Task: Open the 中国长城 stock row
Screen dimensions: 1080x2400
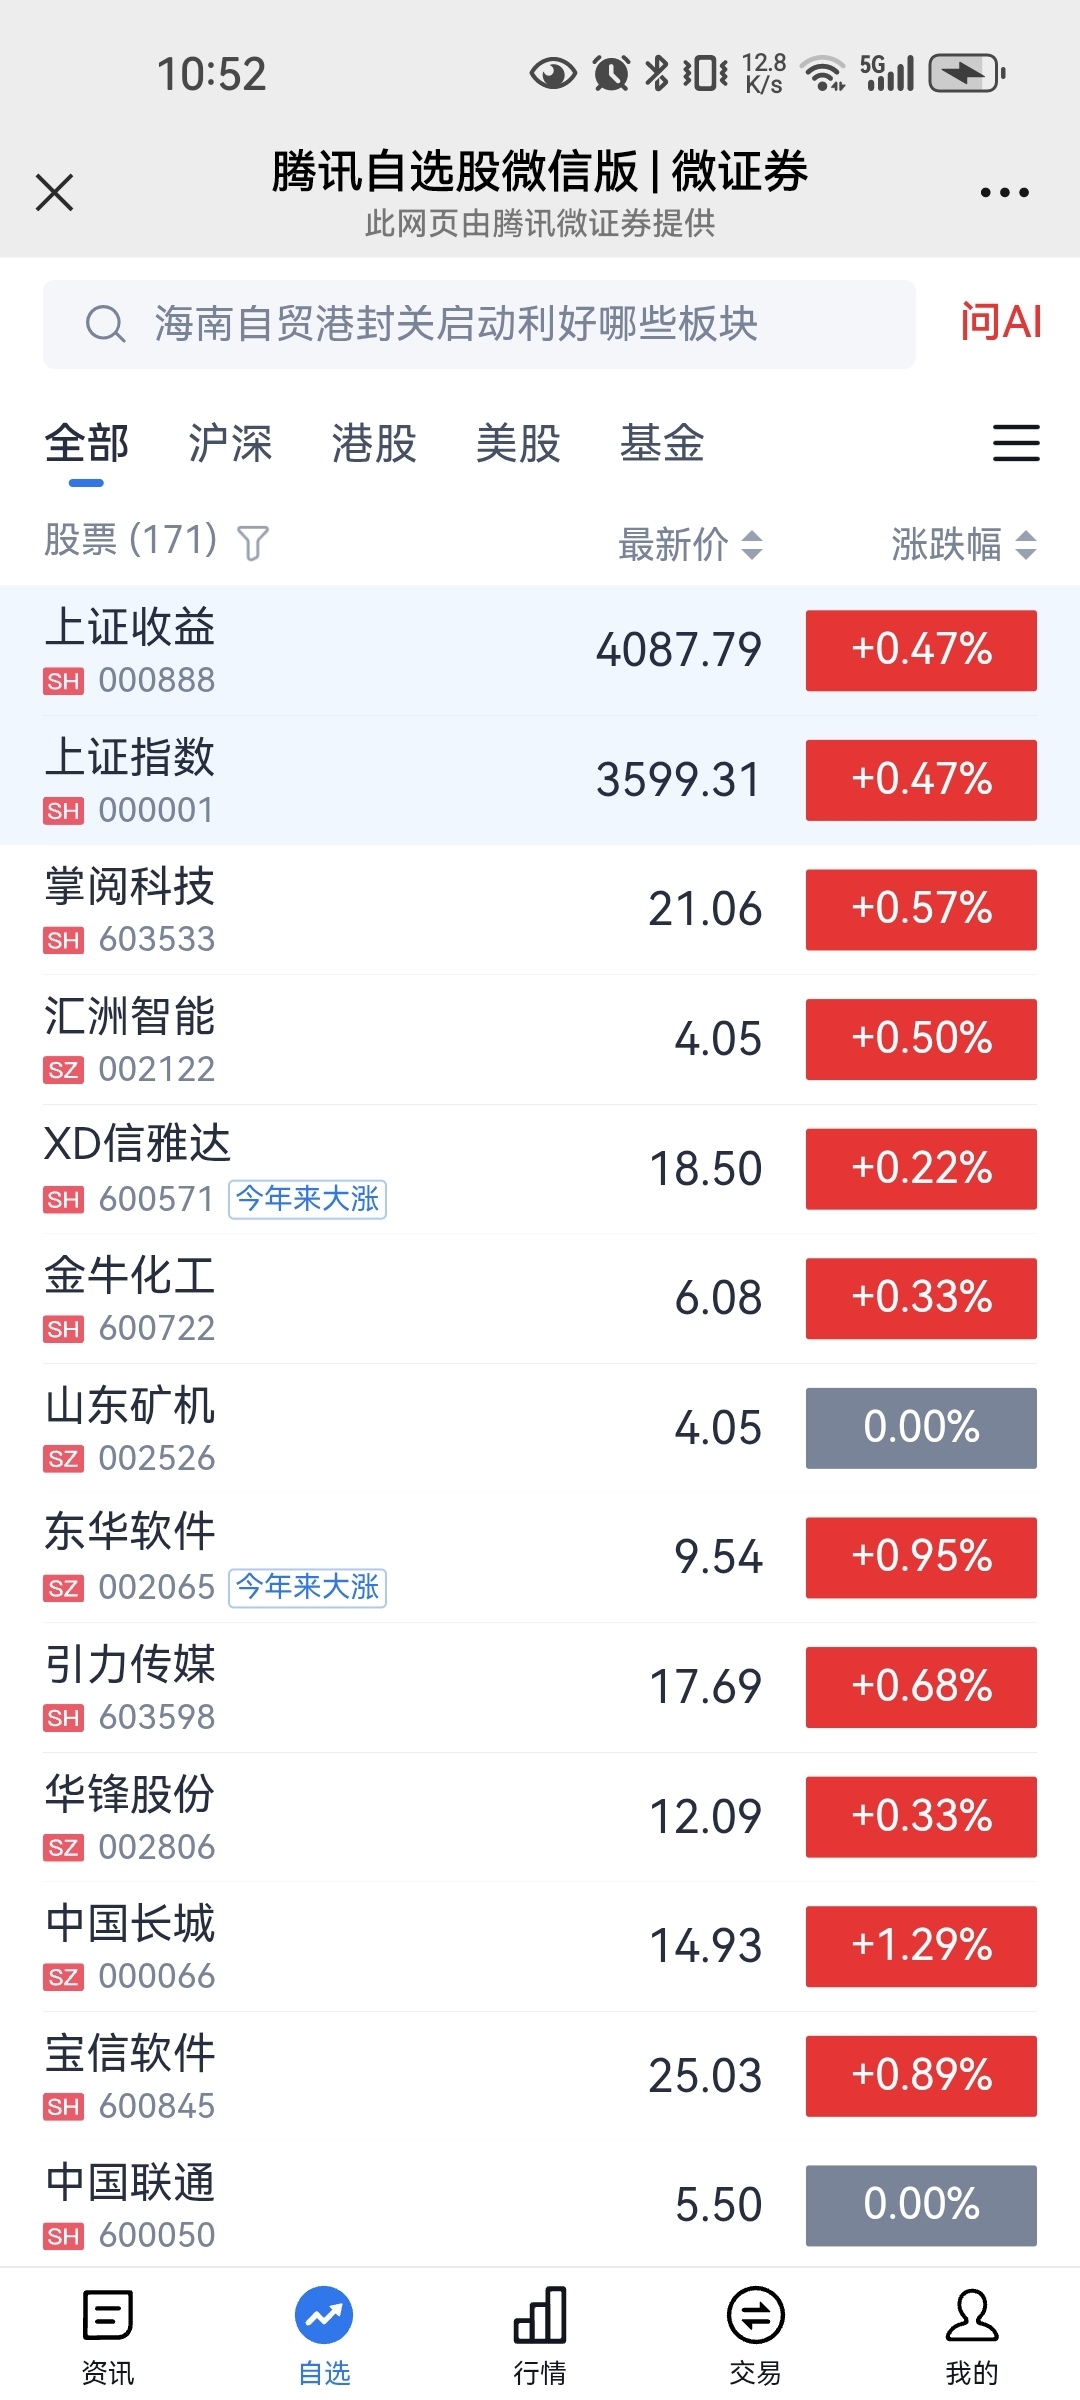Action: (x=540, y=1946)
